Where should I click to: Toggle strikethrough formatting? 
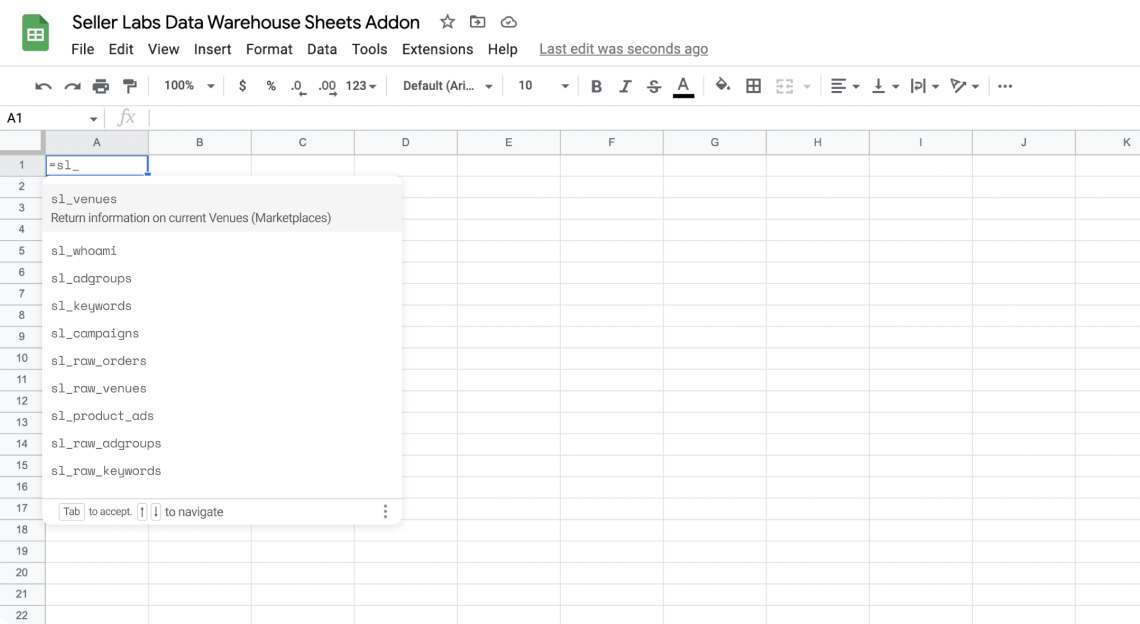pyautogui.click(x=654, y=86)
